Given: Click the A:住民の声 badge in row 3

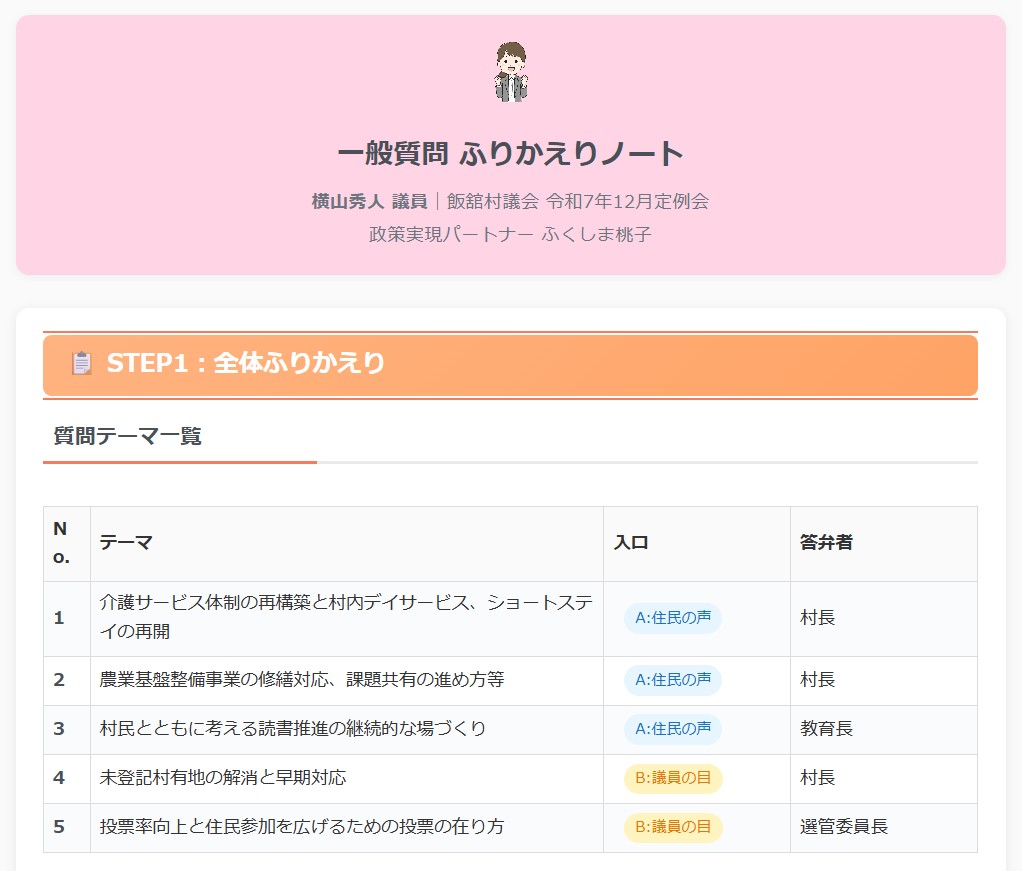Looking at the screenshot, I should pyautogui.click(x=672, y=729).
